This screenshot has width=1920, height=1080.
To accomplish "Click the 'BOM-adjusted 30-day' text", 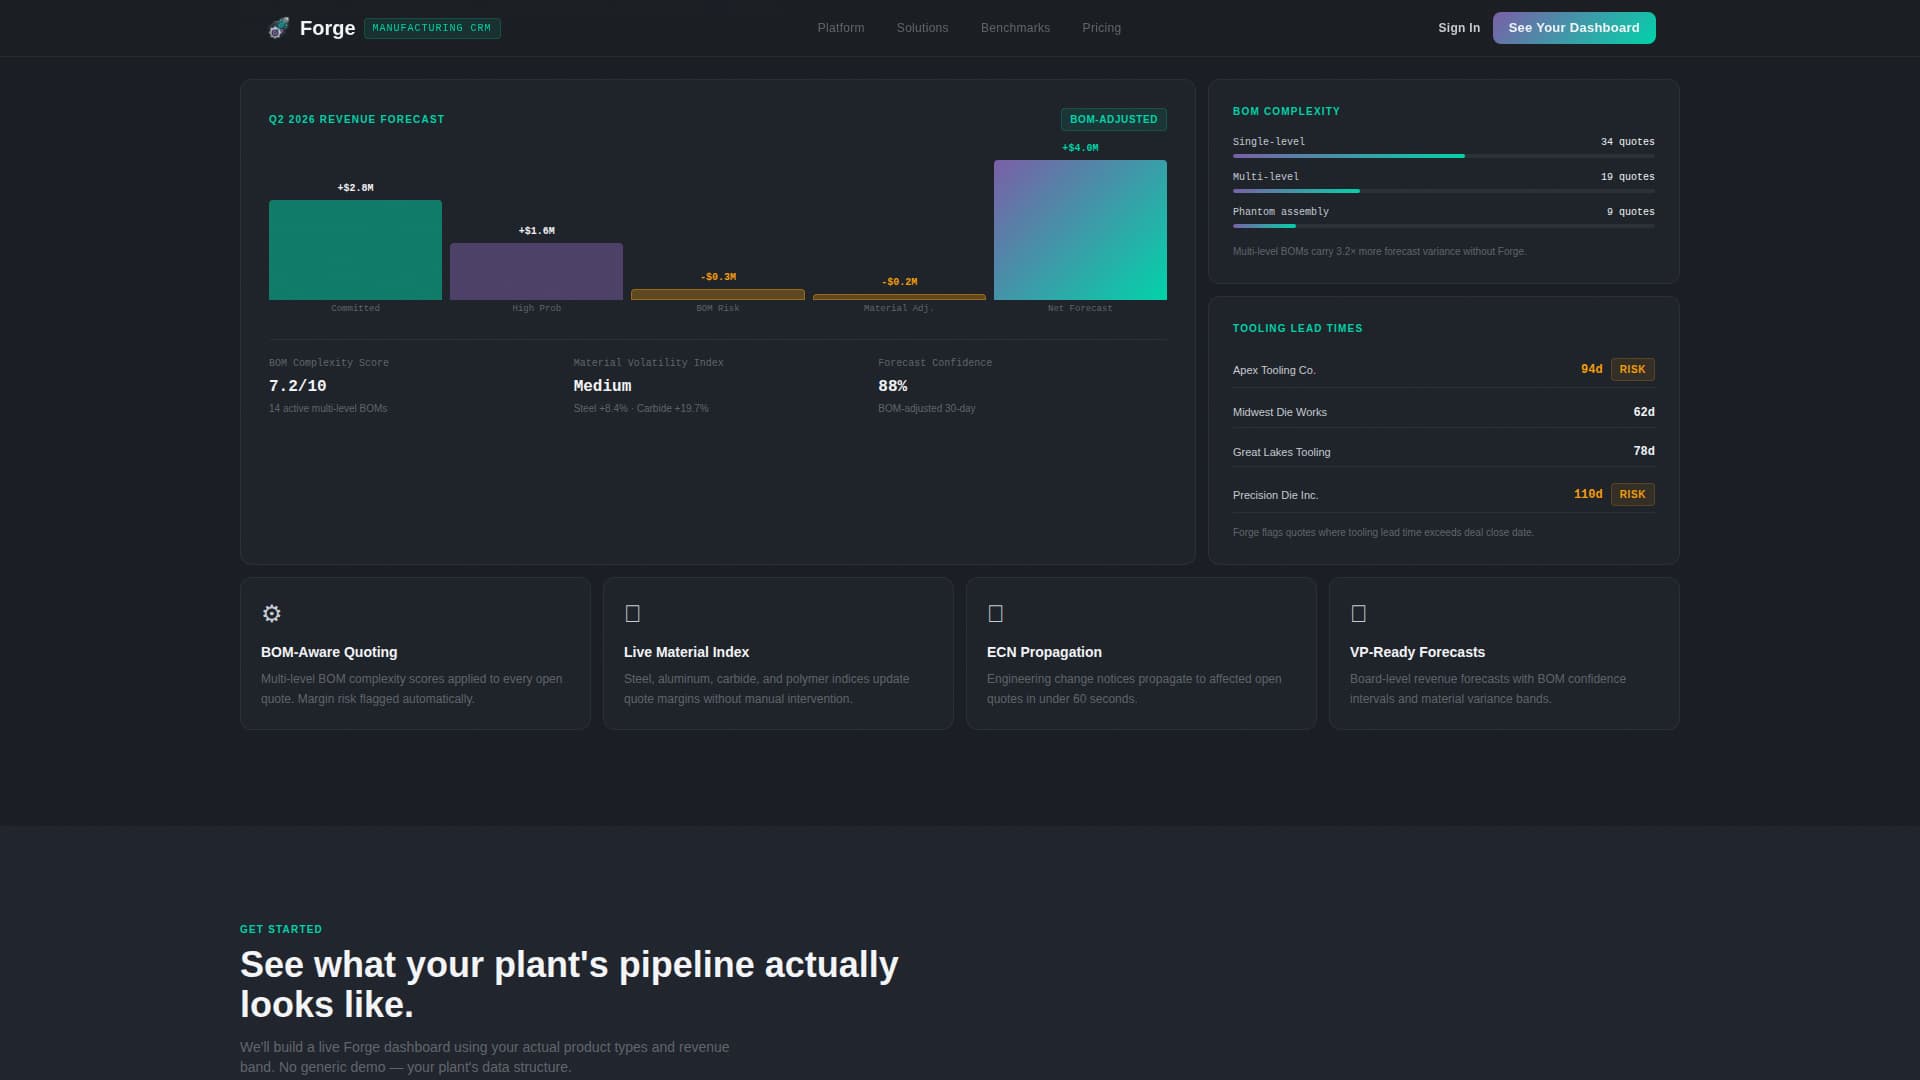I will point(926,408).
